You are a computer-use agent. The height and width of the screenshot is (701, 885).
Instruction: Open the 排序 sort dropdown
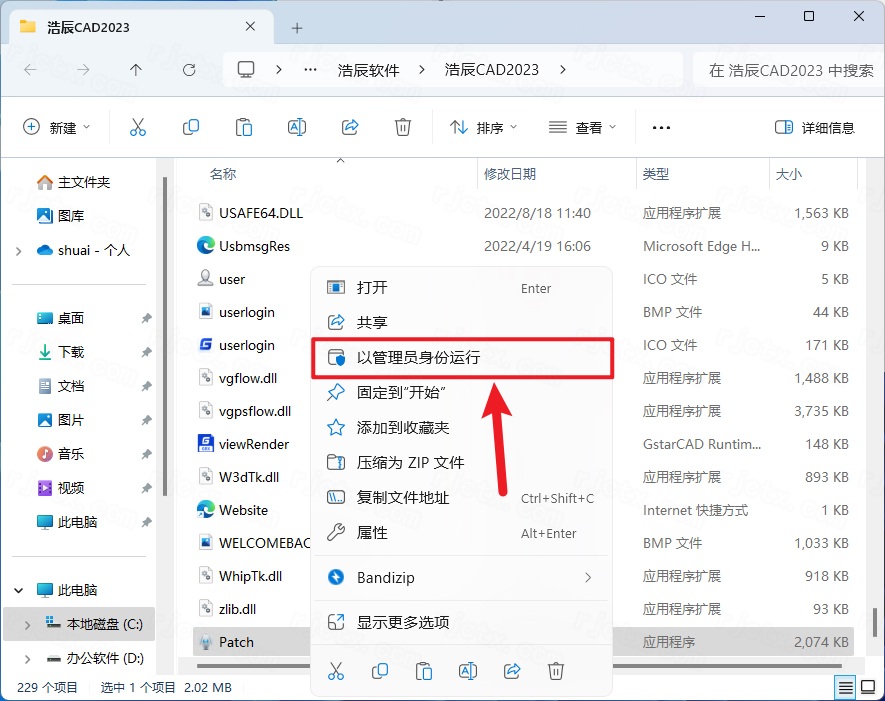484,127
